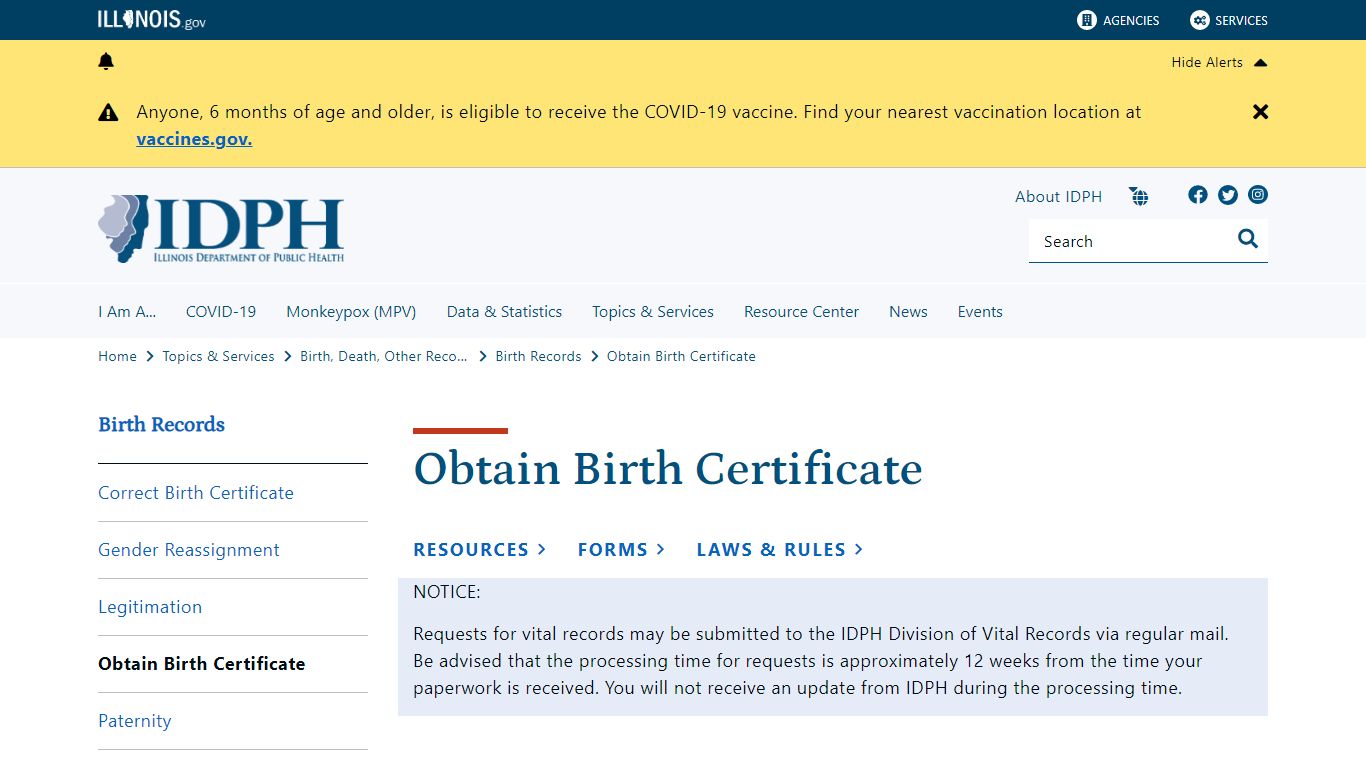Dismiss the COVID-19 vaccine alert

pyautogui.click(x=1260, y=112)
